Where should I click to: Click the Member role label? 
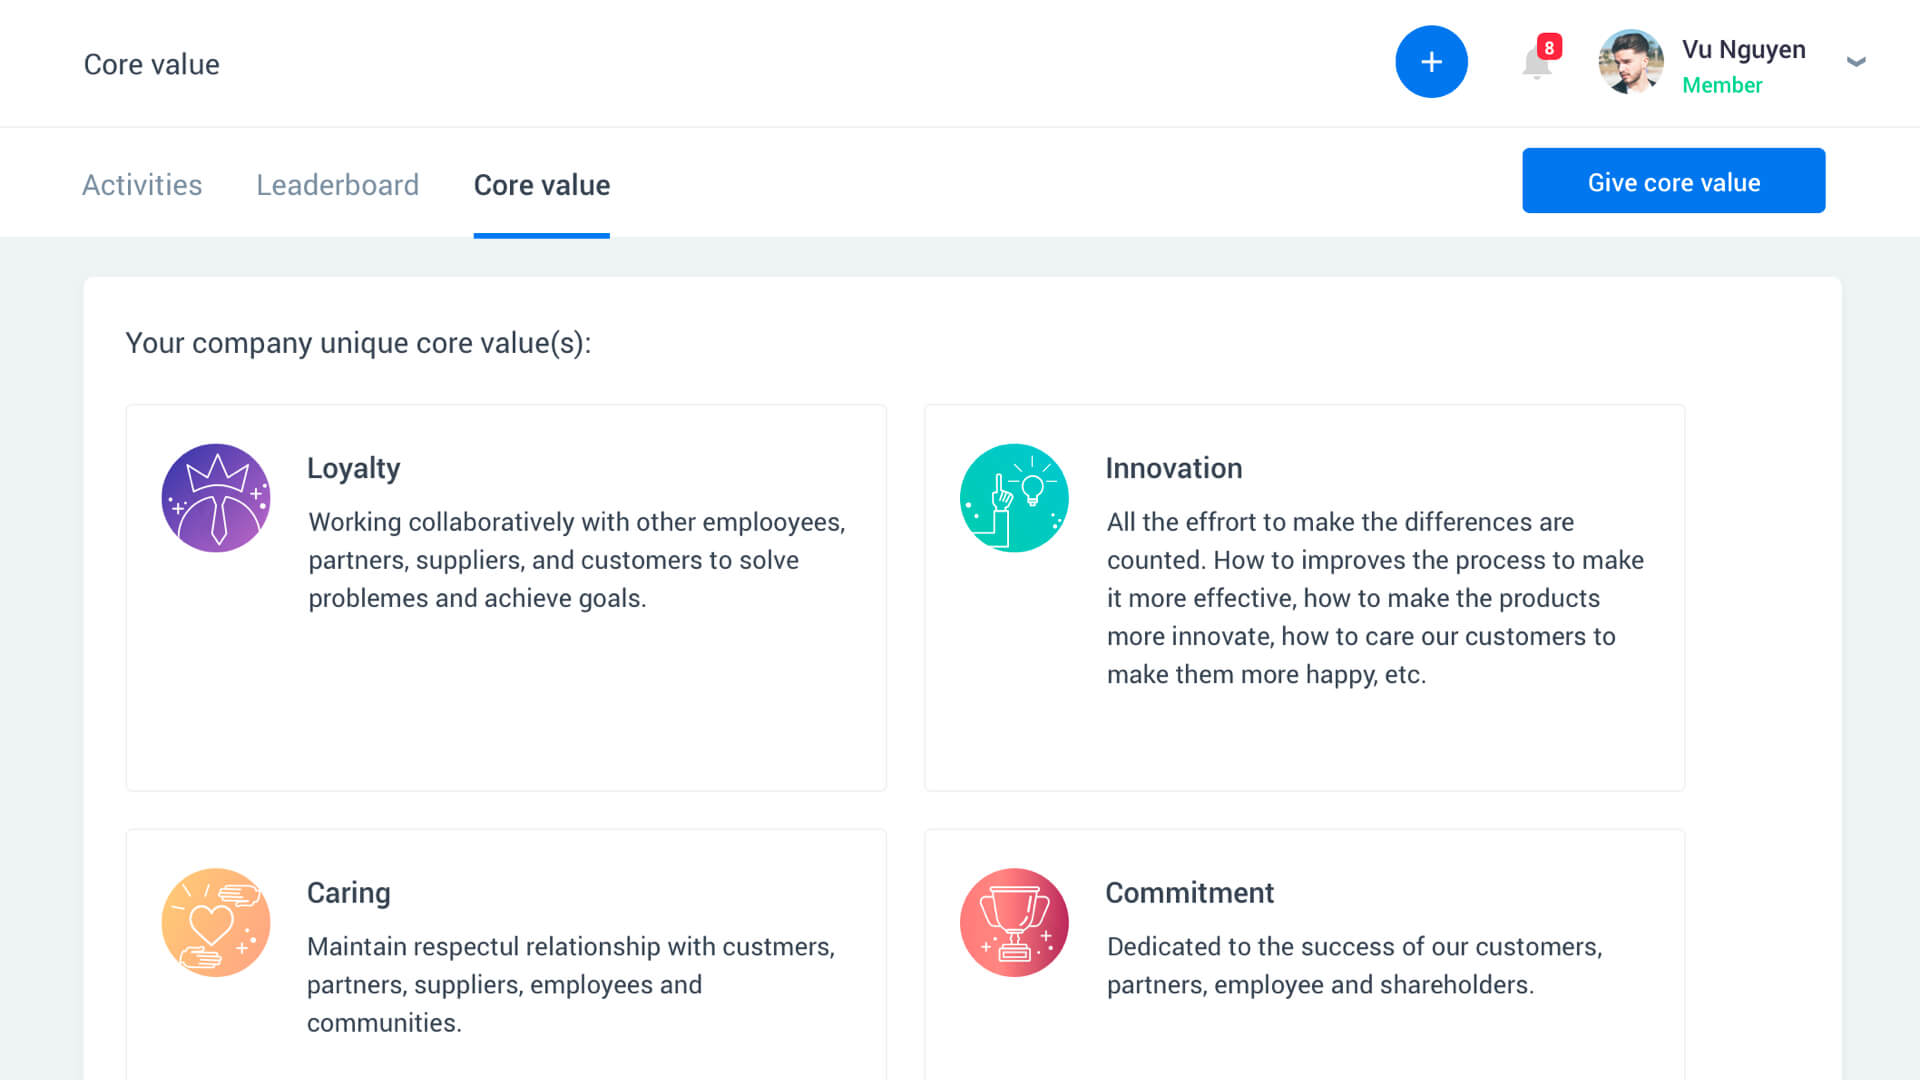pyautogui.click(x=1721, y=85)
